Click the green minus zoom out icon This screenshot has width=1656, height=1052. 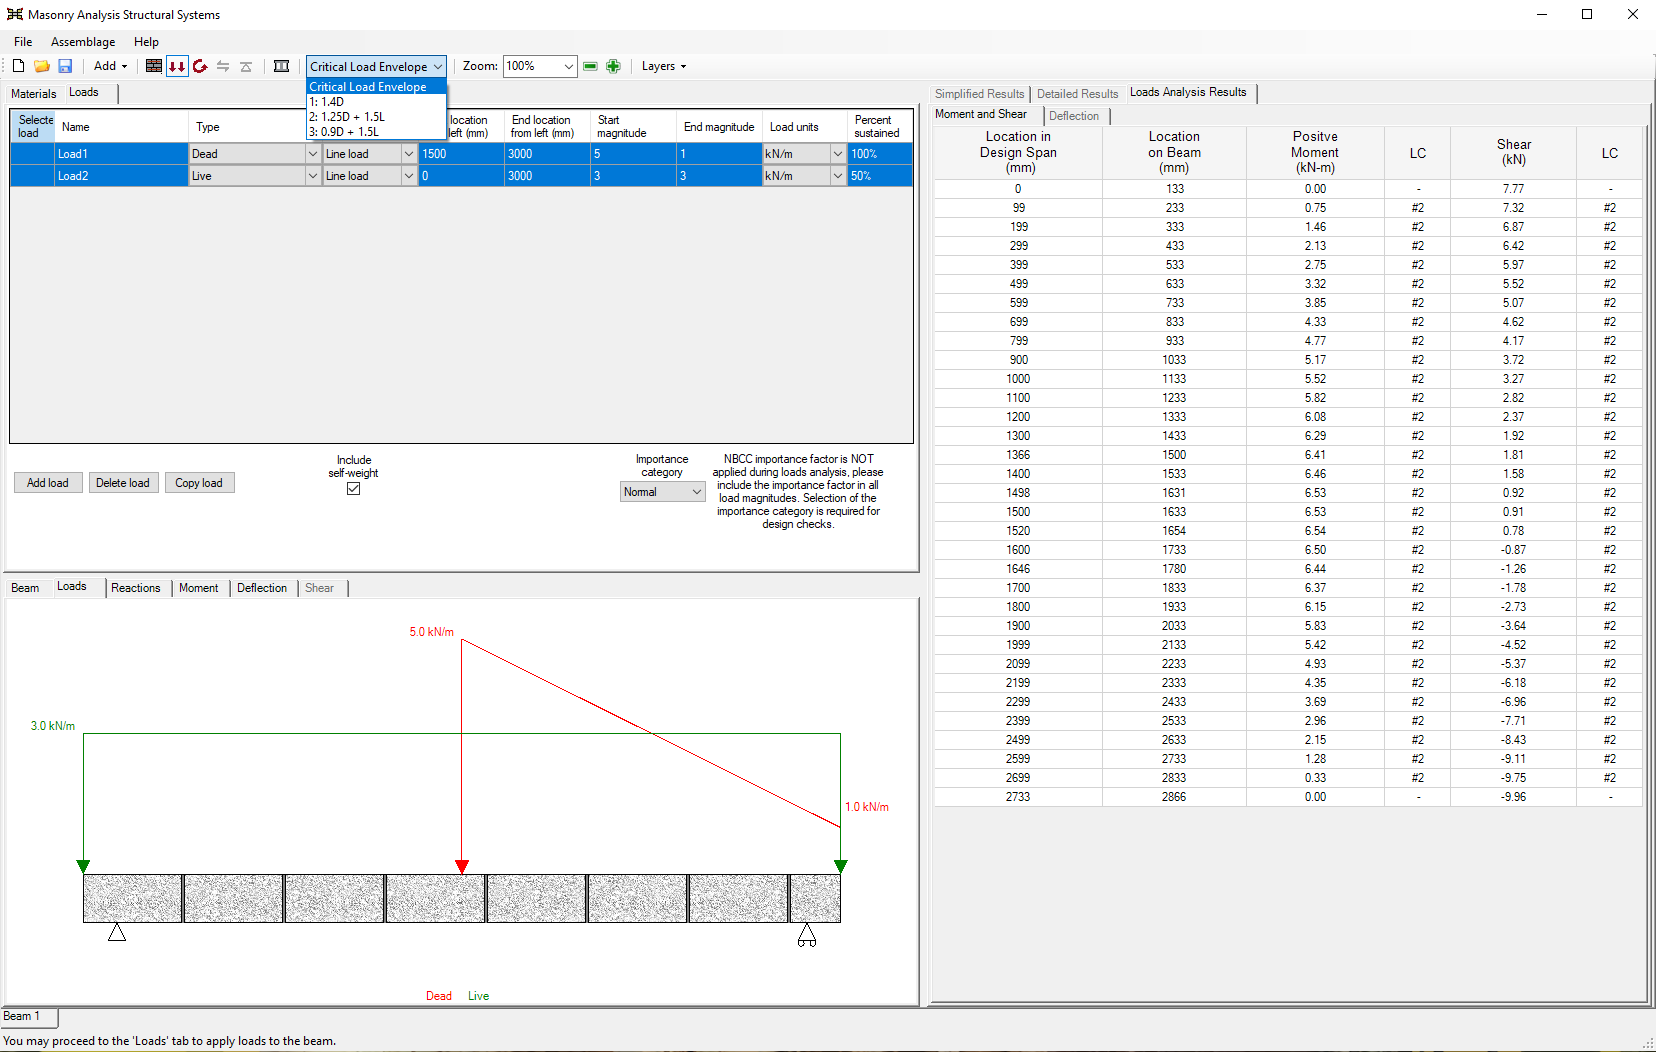click(x=590, y=66)
